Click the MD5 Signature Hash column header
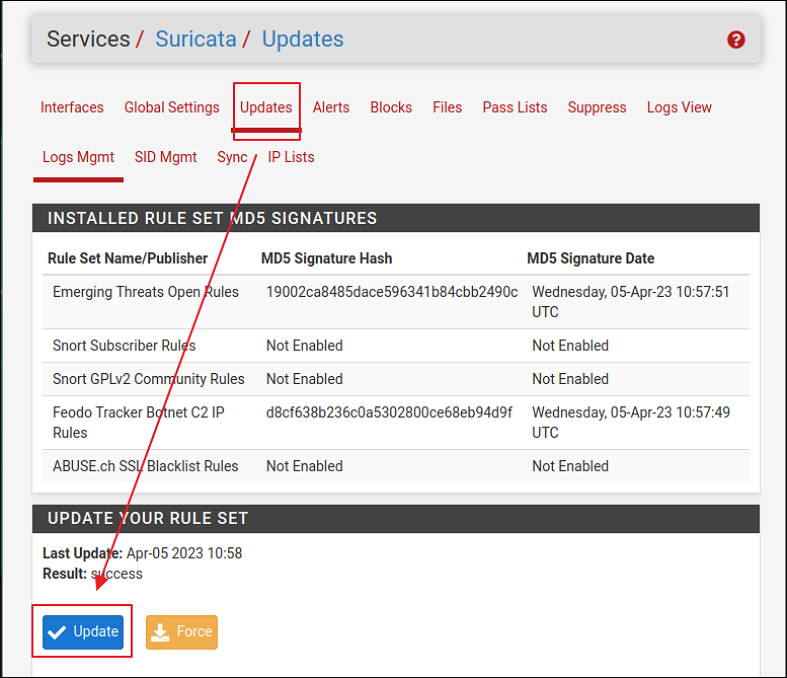Image resolution: width=787 pixels, height=678 pixels. [x=327, y=258]
